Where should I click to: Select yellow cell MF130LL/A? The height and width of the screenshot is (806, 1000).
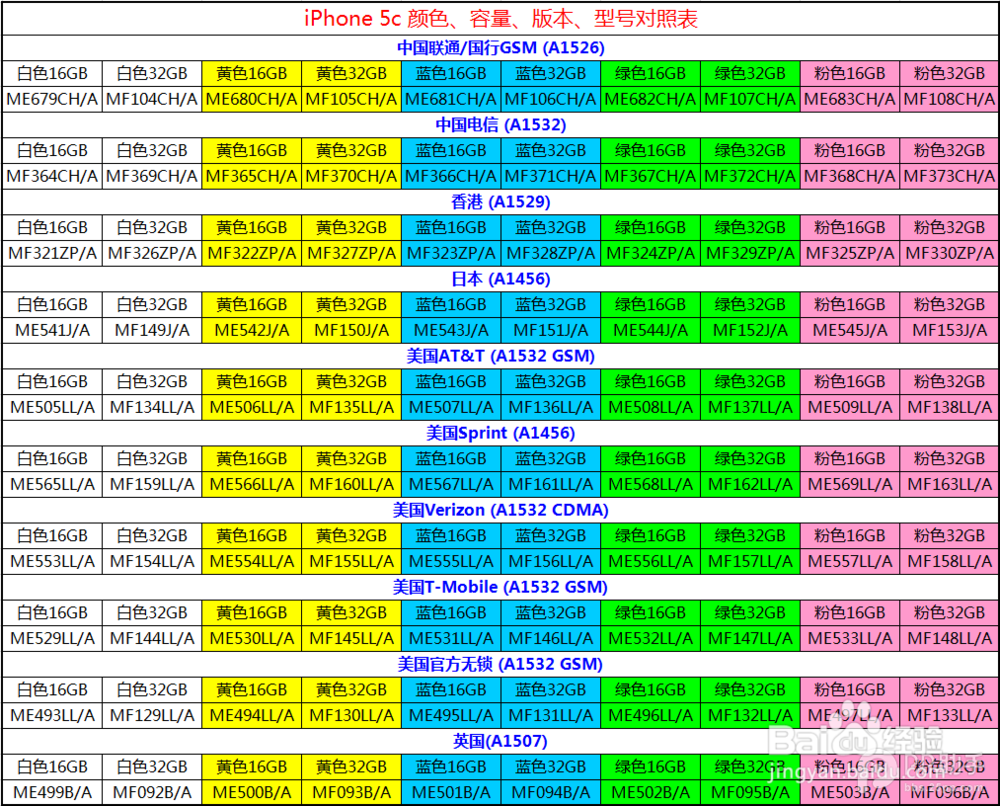pyautogui.click(x=351, y=716)
